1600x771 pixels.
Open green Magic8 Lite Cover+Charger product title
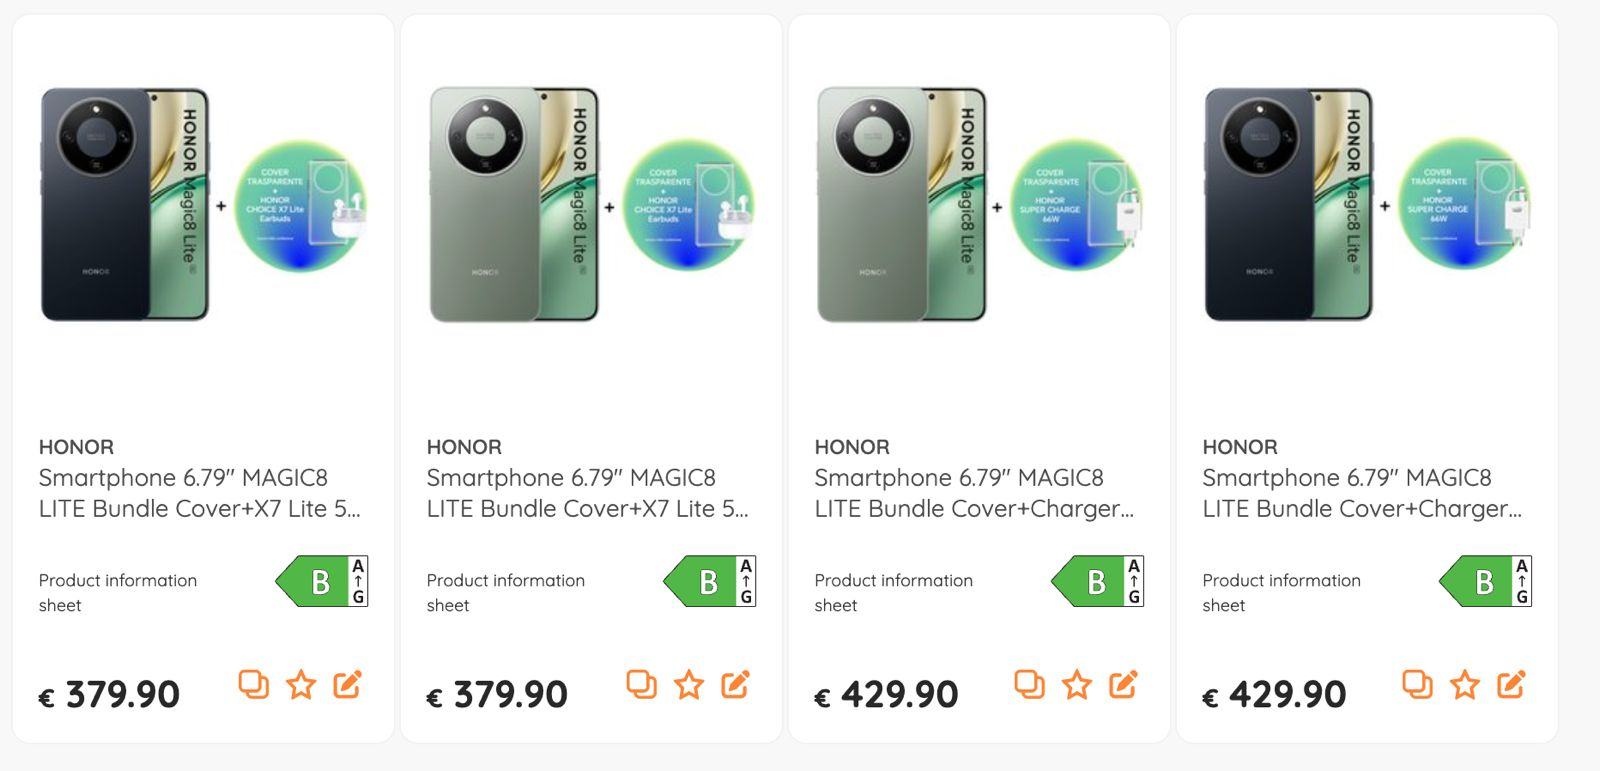click(x=974, y=493)
